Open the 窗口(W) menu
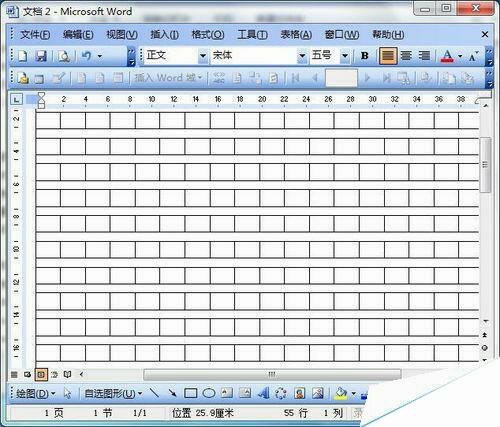 tap(342, 34)
